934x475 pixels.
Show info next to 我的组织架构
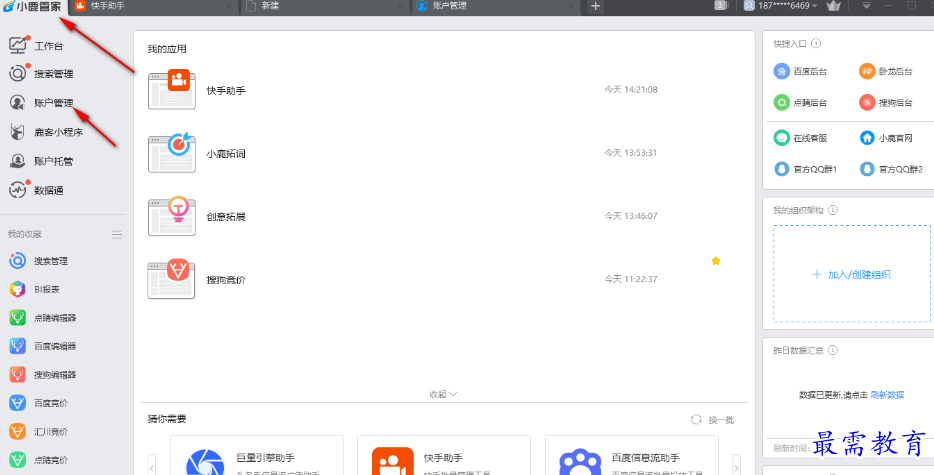point(833,210)
